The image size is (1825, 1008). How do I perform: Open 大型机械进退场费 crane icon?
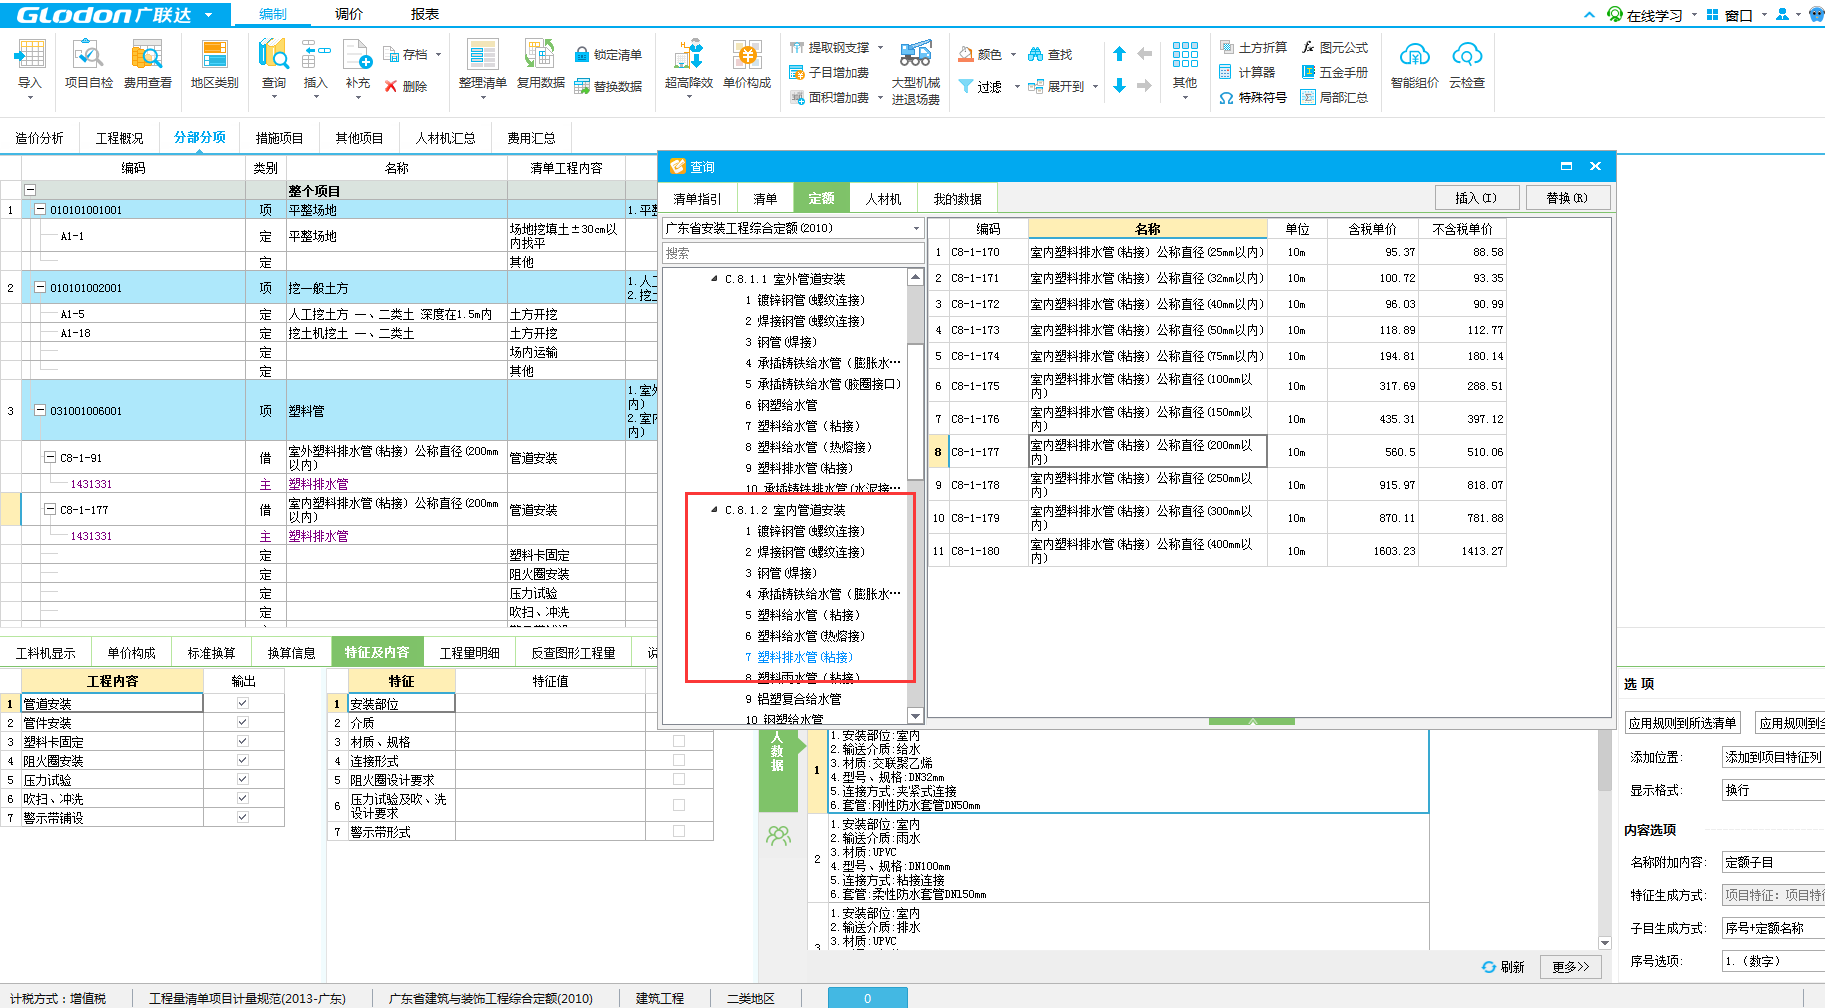pyautogui.click(x=915, y=72)
